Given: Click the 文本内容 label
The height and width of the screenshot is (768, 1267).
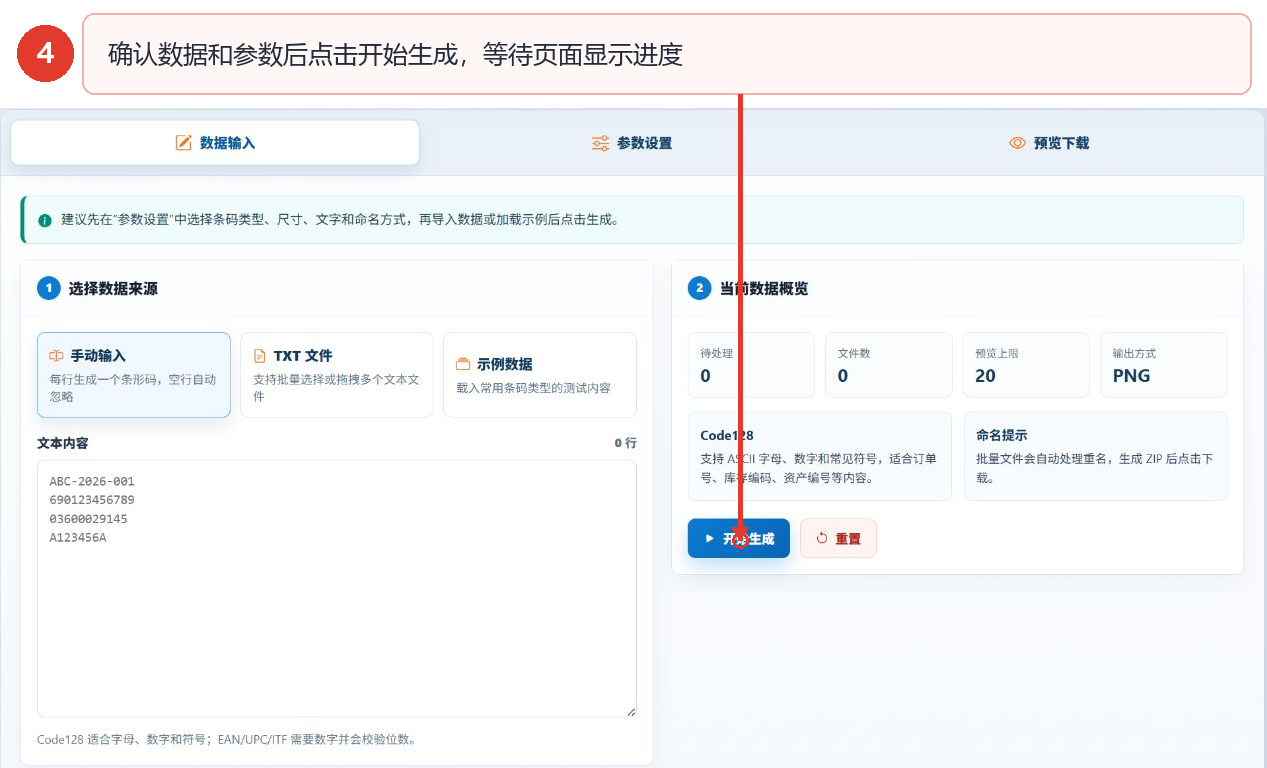Looking at the screenshot, I should pos(63,443).
